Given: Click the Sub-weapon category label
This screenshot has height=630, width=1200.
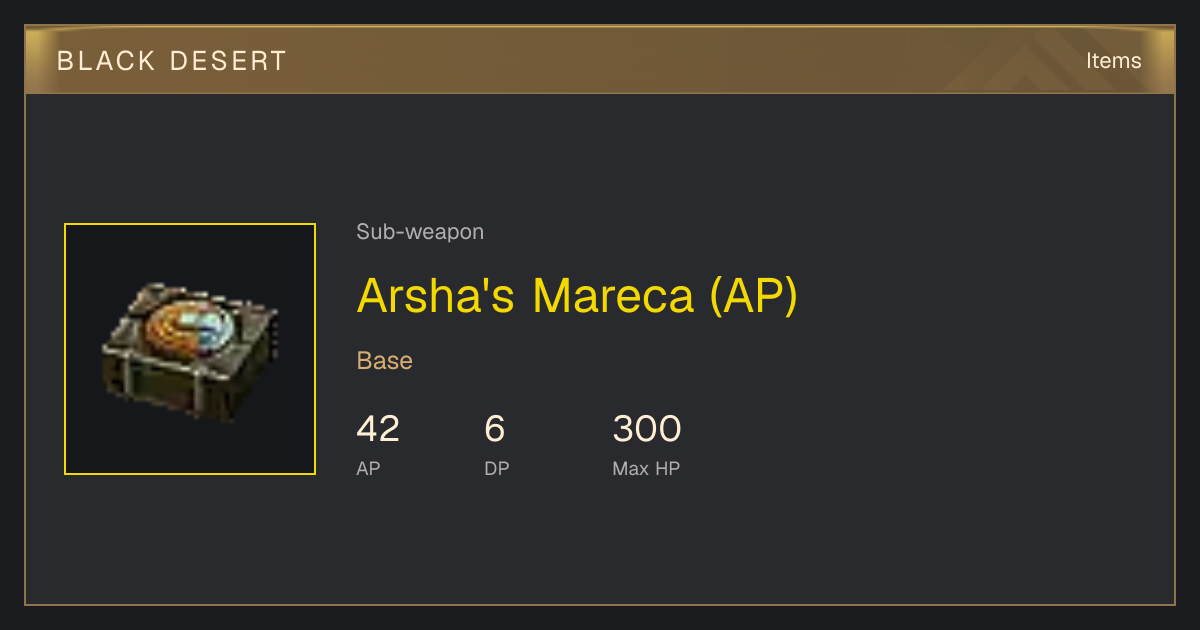Looking at the screenshot, I should [420, 232].
